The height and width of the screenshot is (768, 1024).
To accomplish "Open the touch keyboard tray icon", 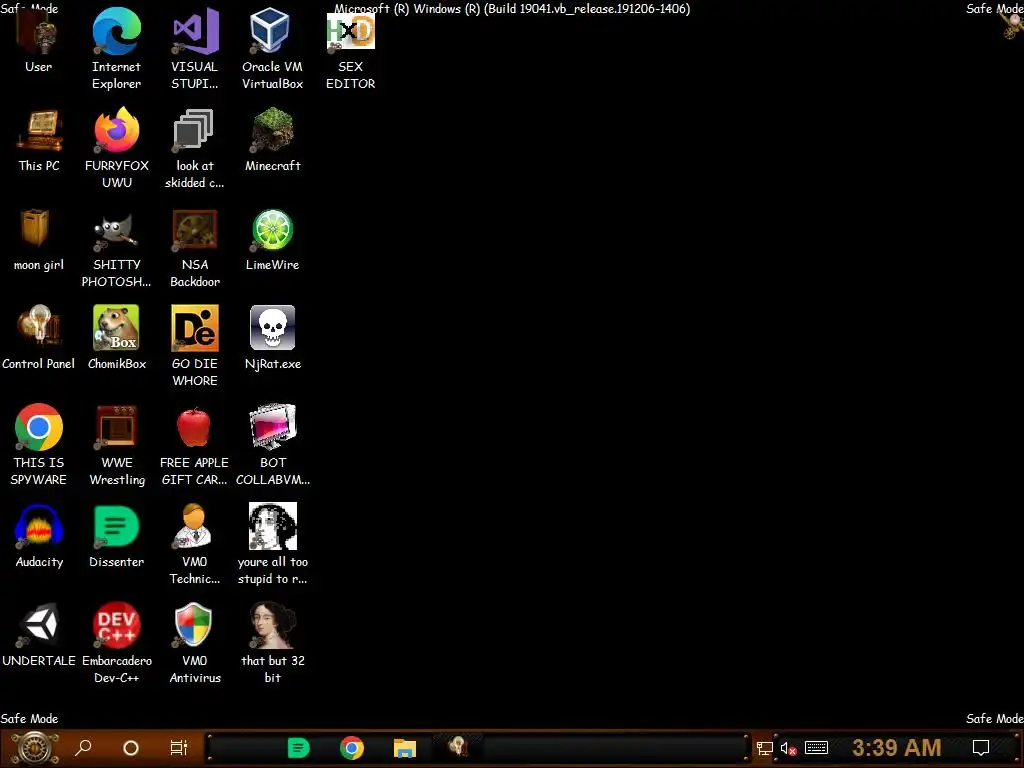I will coord(816,748).
